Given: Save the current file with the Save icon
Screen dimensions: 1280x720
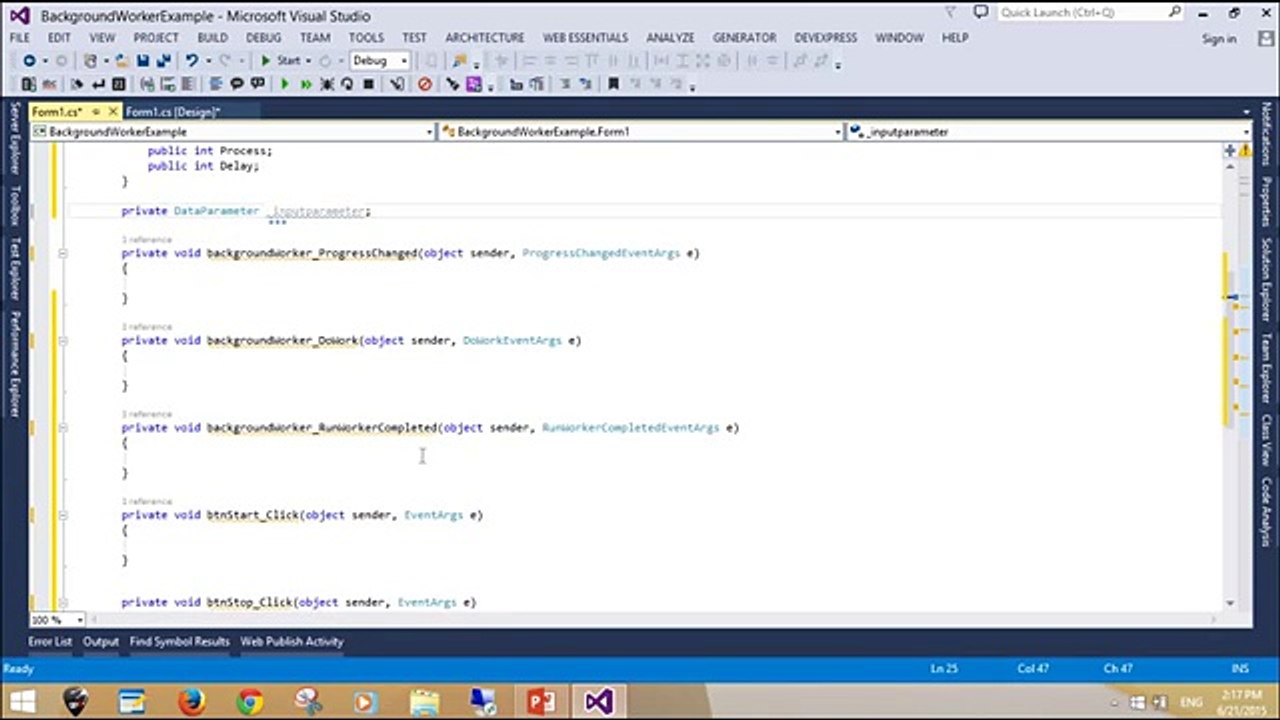Looking at the screenshot, I should pyautogui.click(x=143, y=61).
